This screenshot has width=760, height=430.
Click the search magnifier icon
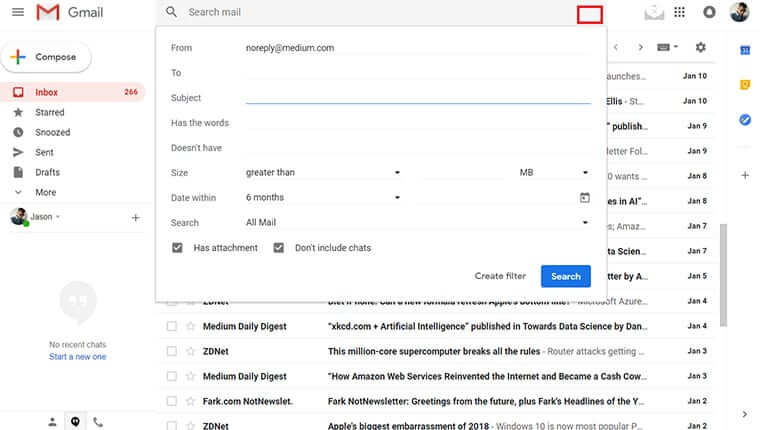[171, 12]
